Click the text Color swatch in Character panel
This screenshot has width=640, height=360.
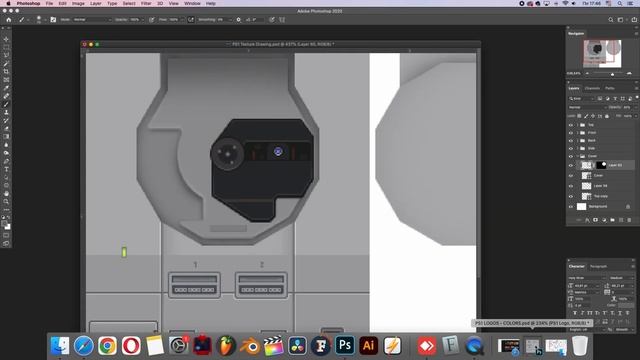click(x=626, y=305)
